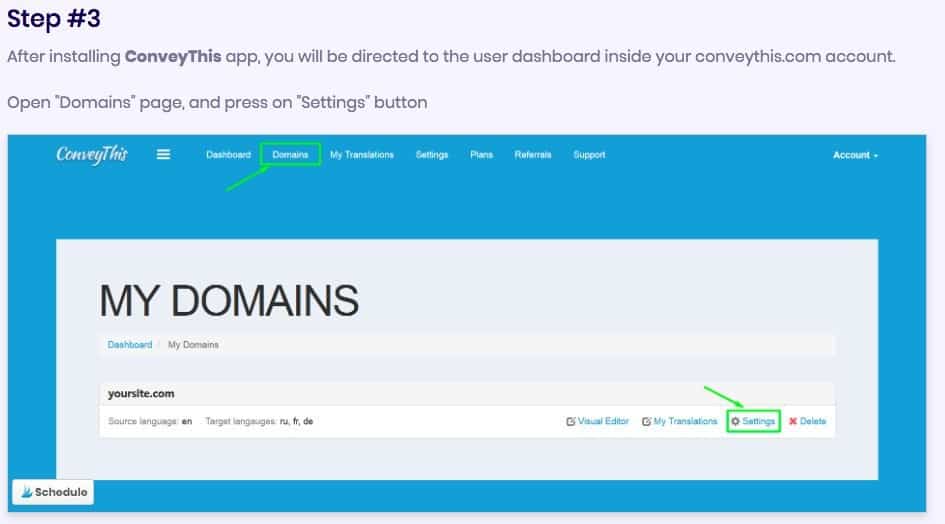Open the Support nav item
Image resolution: width=945 pixels, height=524 pixels.
pos(589,155)
